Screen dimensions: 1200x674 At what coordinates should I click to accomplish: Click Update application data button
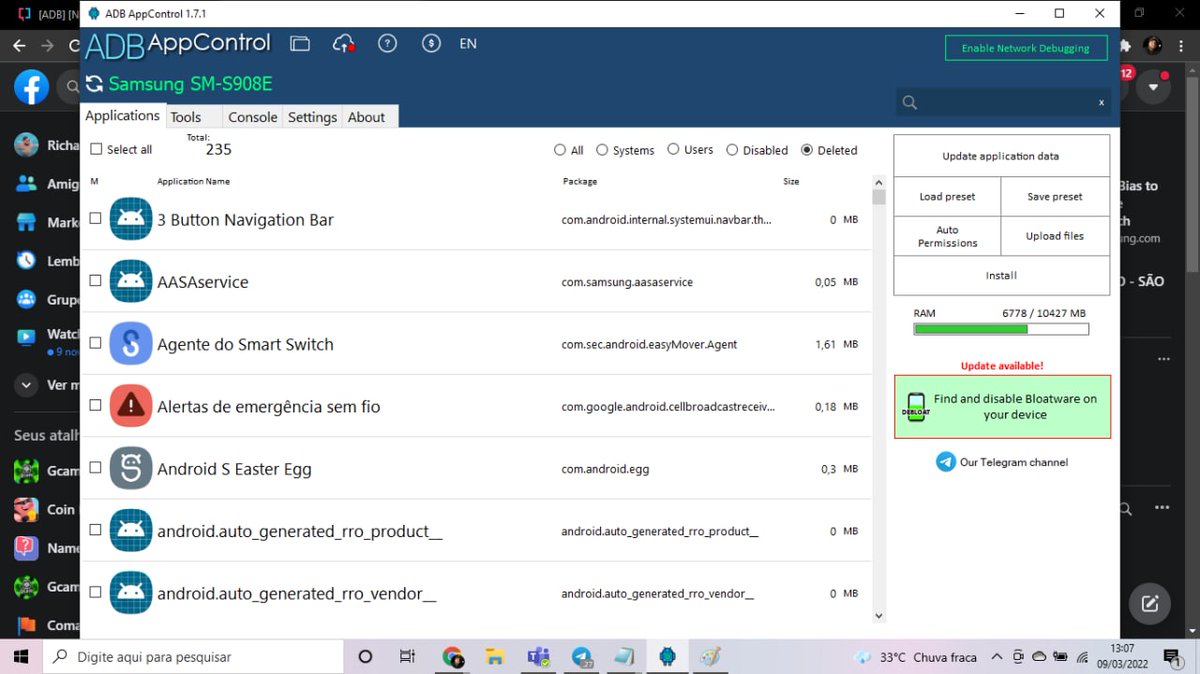tap(1000, 156)
